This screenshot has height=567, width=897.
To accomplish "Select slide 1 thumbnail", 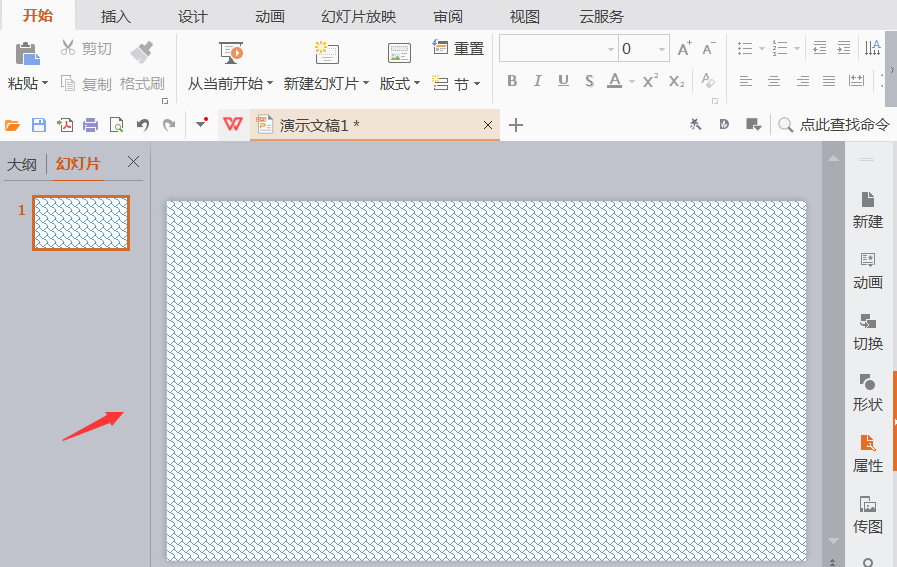I will point(81,223).
